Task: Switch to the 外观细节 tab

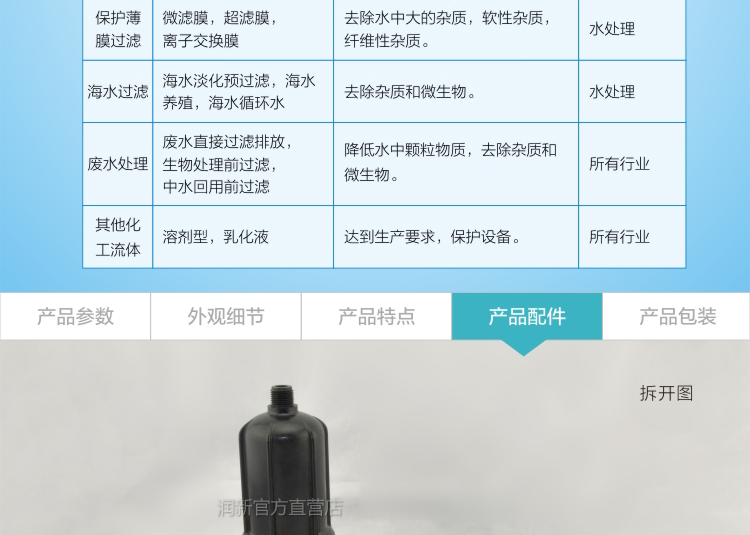Action: tap(226, 317)
